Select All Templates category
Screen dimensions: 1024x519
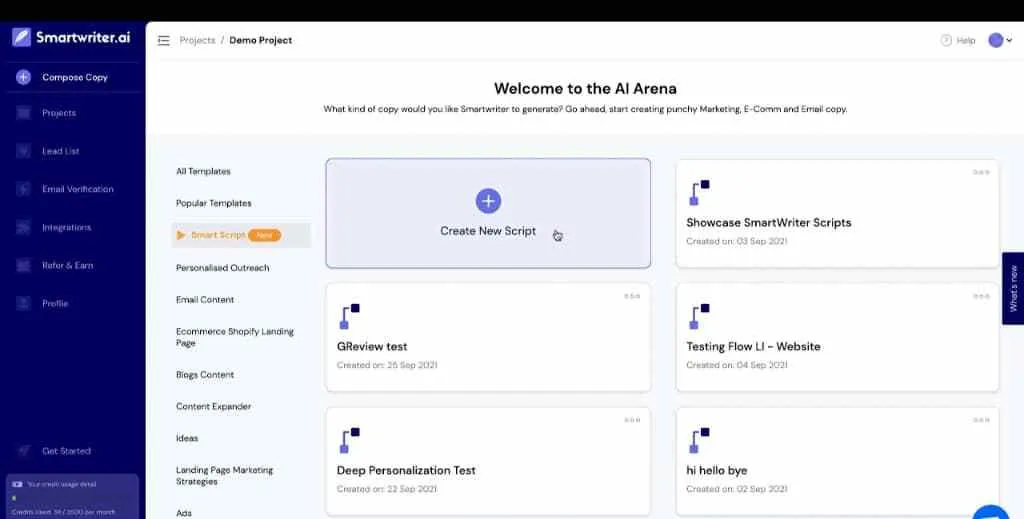point(203,171)
